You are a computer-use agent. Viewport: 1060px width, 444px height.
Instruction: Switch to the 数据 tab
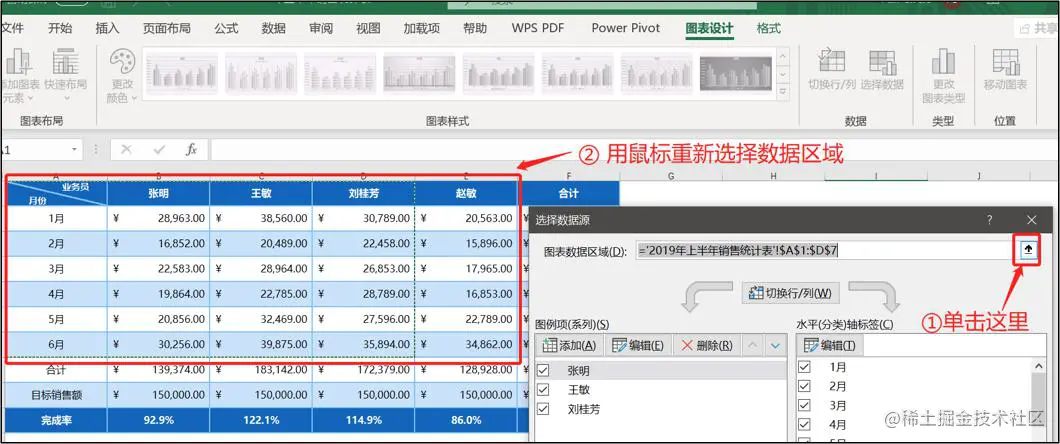pyautogui.click(x=274, y=28)
